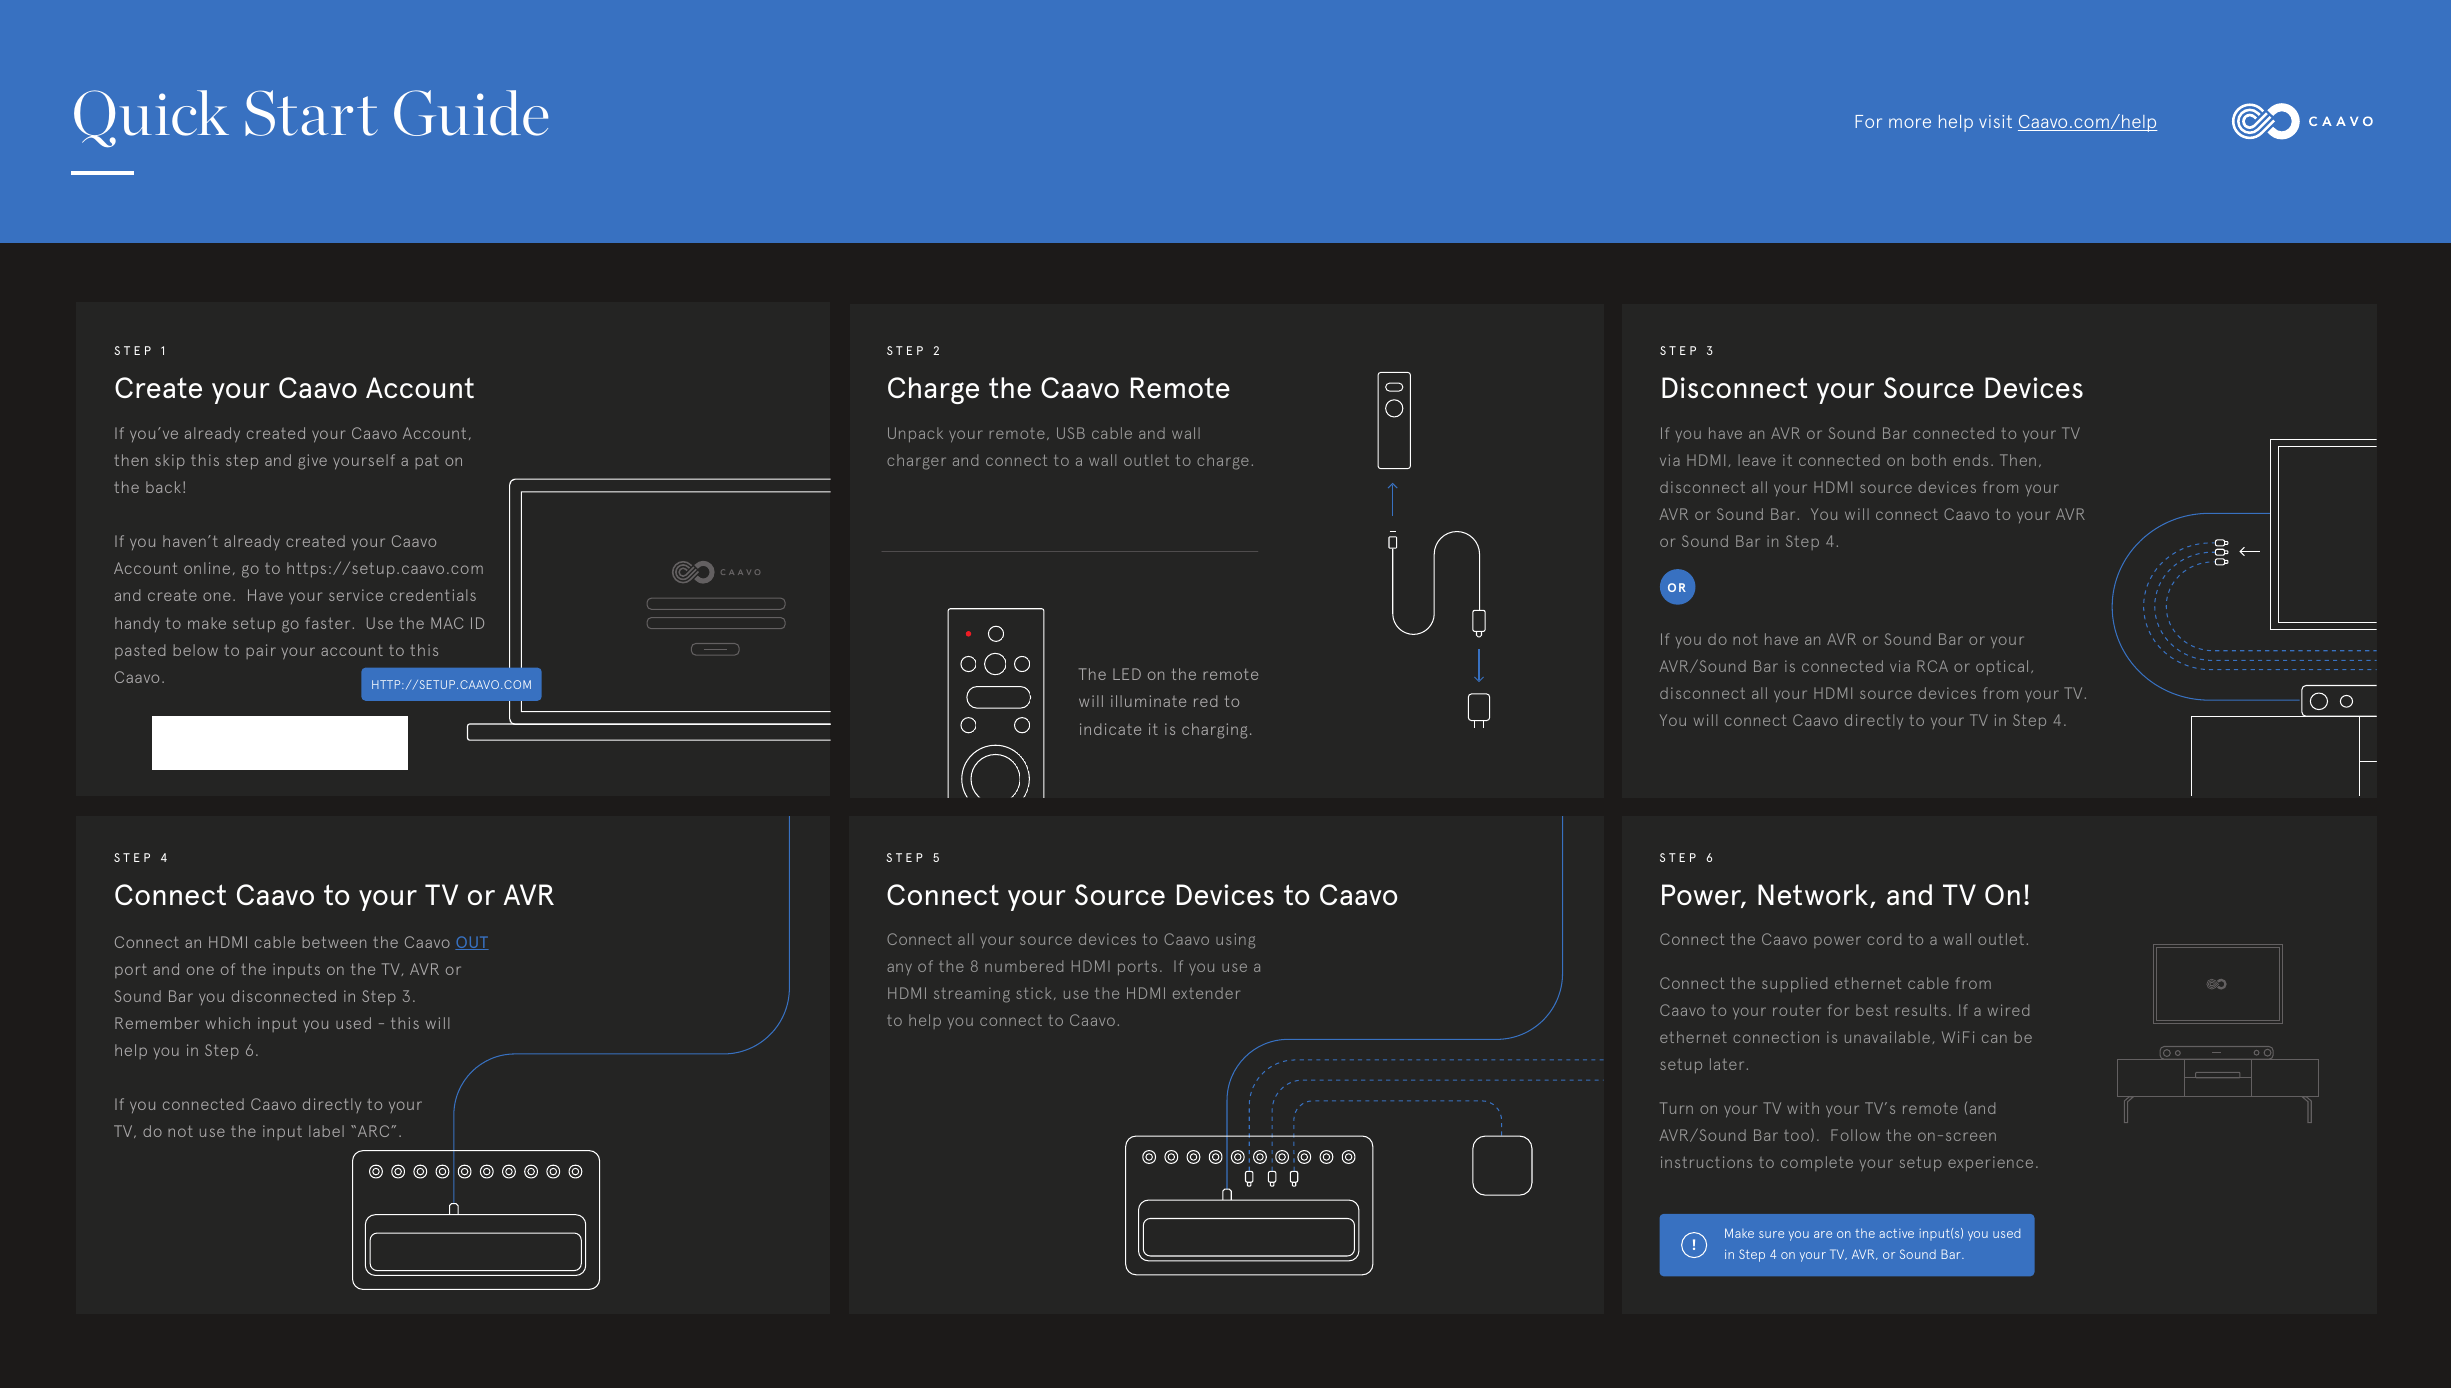Click the Step 4 Caavo box illustration
This screenshot has width=2451, height=1388.
pos(476,1220)
